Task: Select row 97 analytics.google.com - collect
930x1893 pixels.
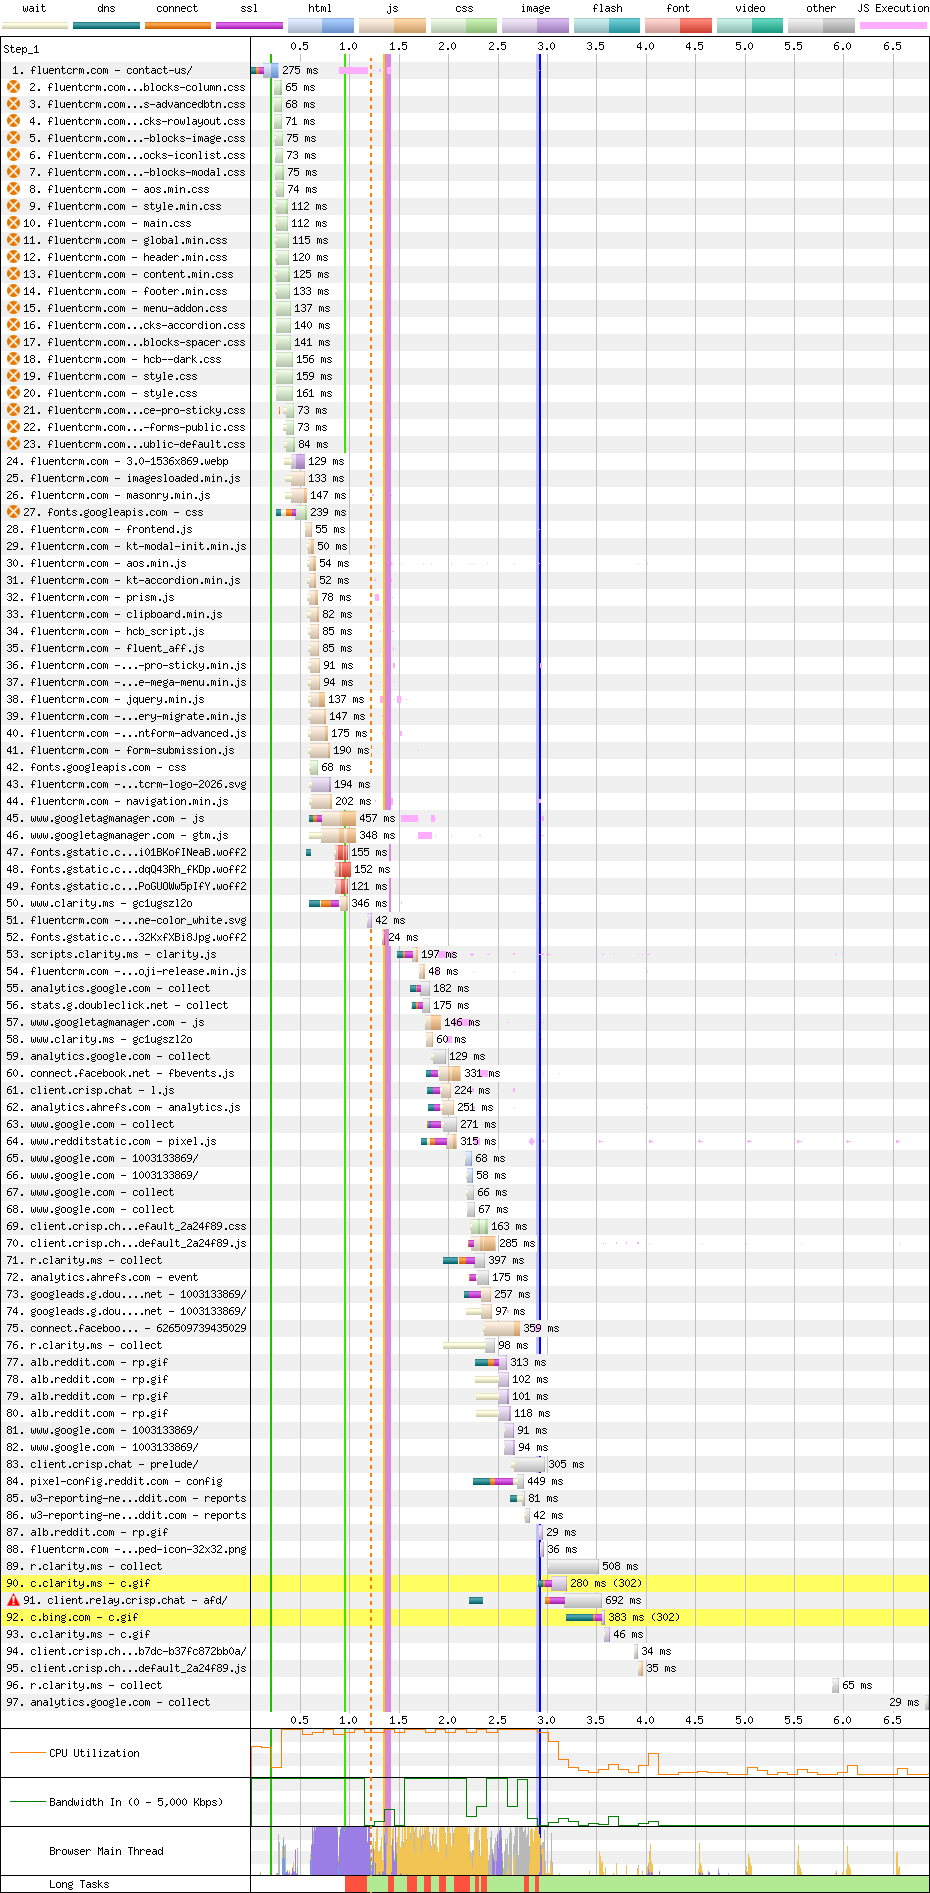Action: (465, 1702)
